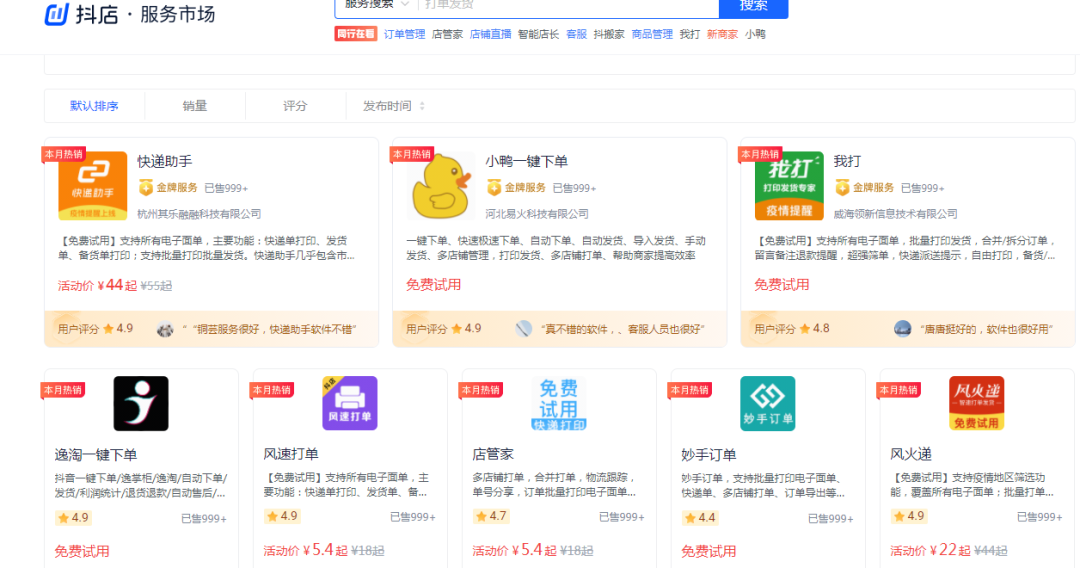1080x568 pixels.
Task: Open the 抖搬家 hot keyword link
Action: click(x=609, y=34)
